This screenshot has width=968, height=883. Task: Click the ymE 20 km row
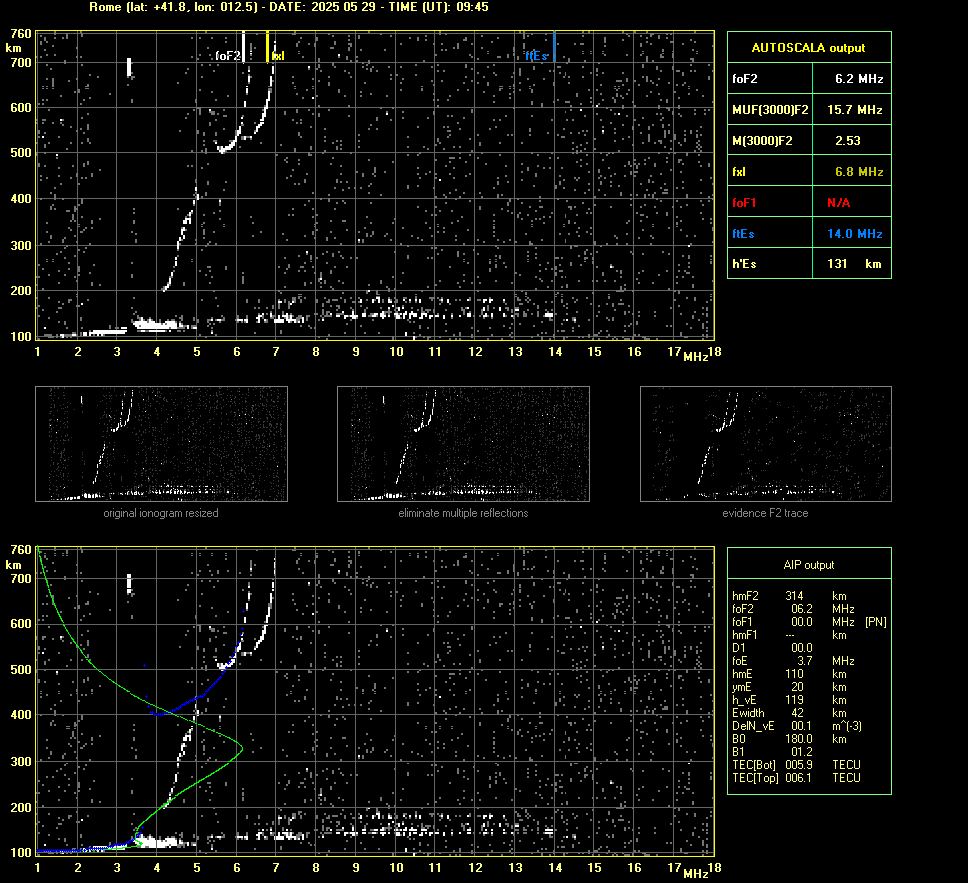tap(789, 687)
